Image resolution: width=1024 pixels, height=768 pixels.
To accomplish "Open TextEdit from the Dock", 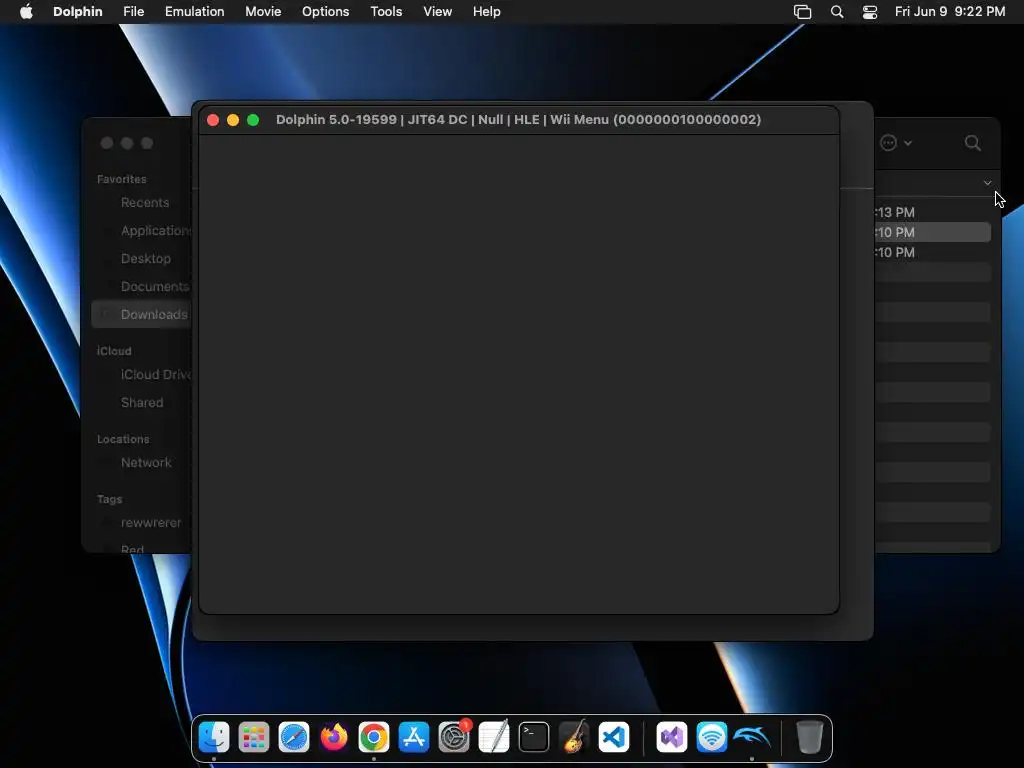I will click(x=494, y=737).
